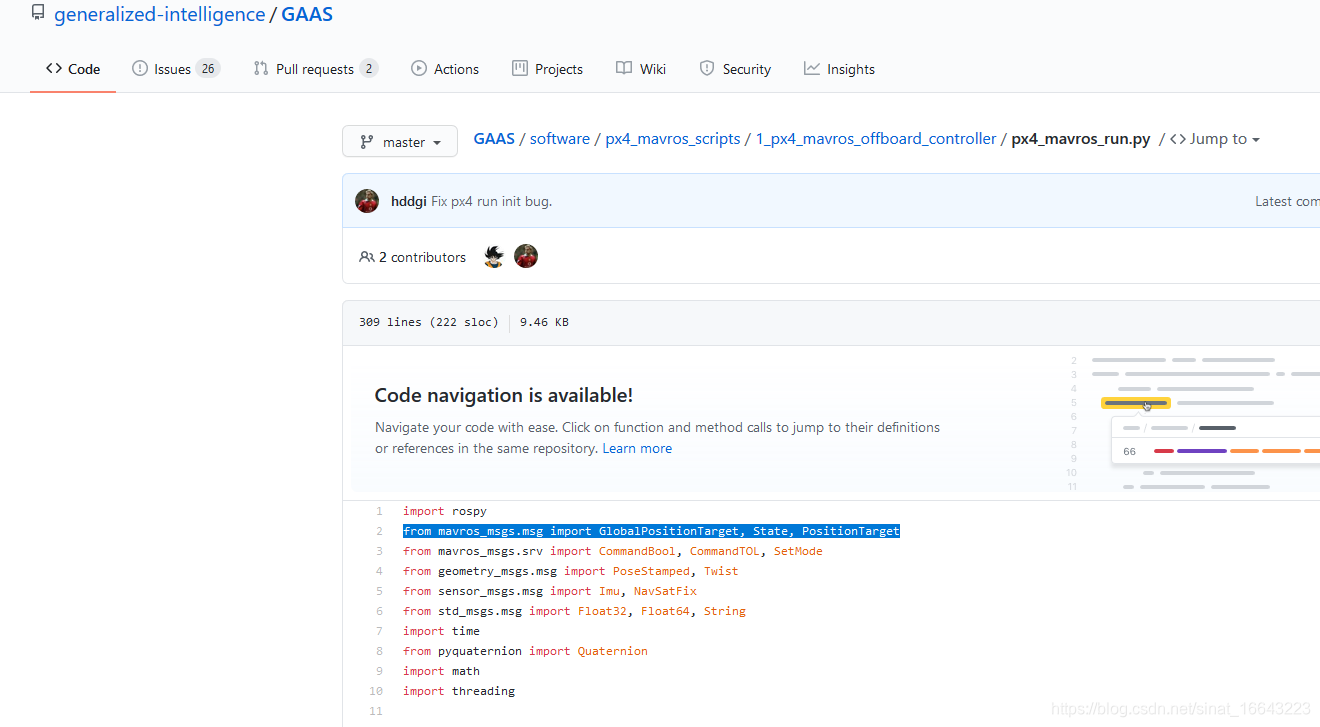This screenshot has width=1320, height=727.
Task: Click the Learn more link
Action: coord(637,449)
